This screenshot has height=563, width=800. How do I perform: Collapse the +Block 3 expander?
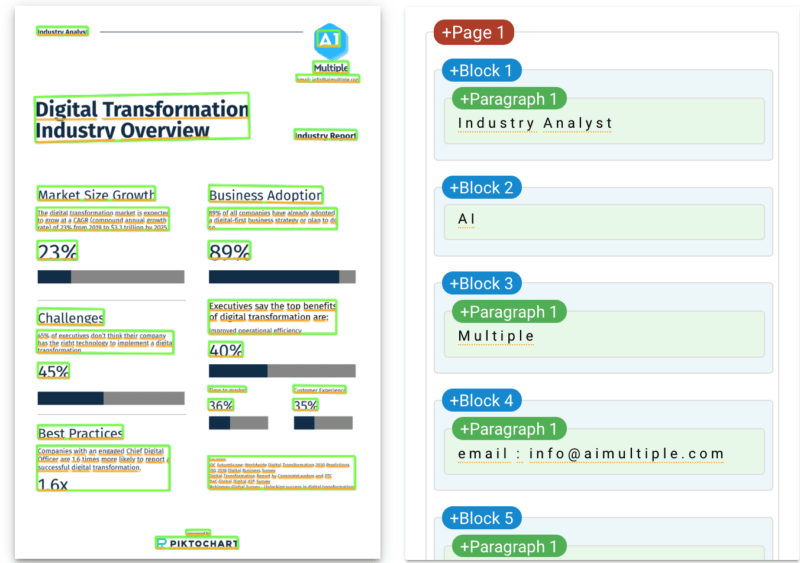pyautogui.click(x=481, y=283)
